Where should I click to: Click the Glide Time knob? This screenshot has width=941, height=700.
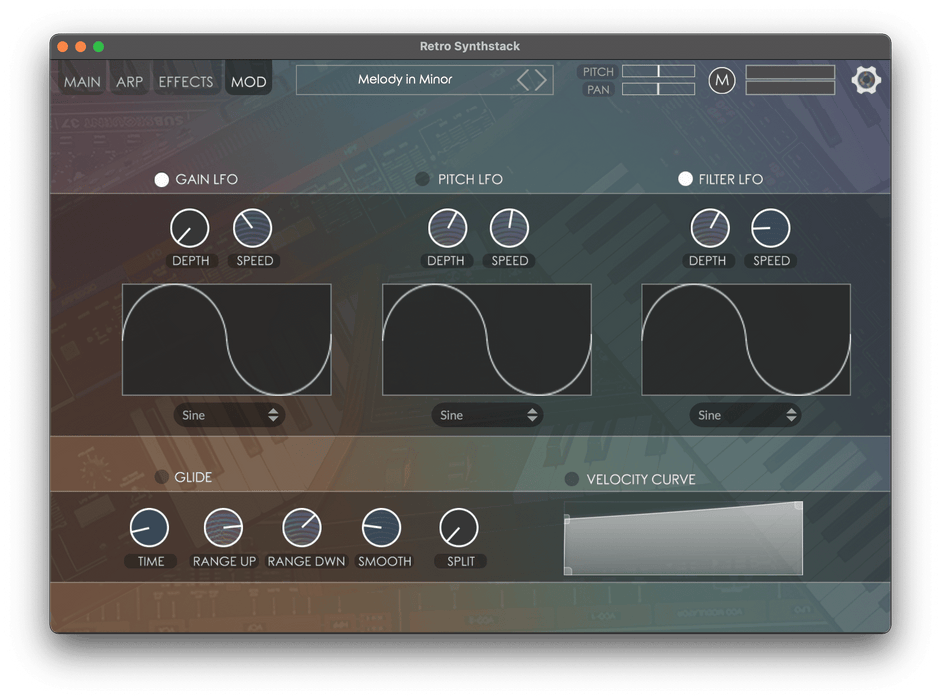pos(150,527)
